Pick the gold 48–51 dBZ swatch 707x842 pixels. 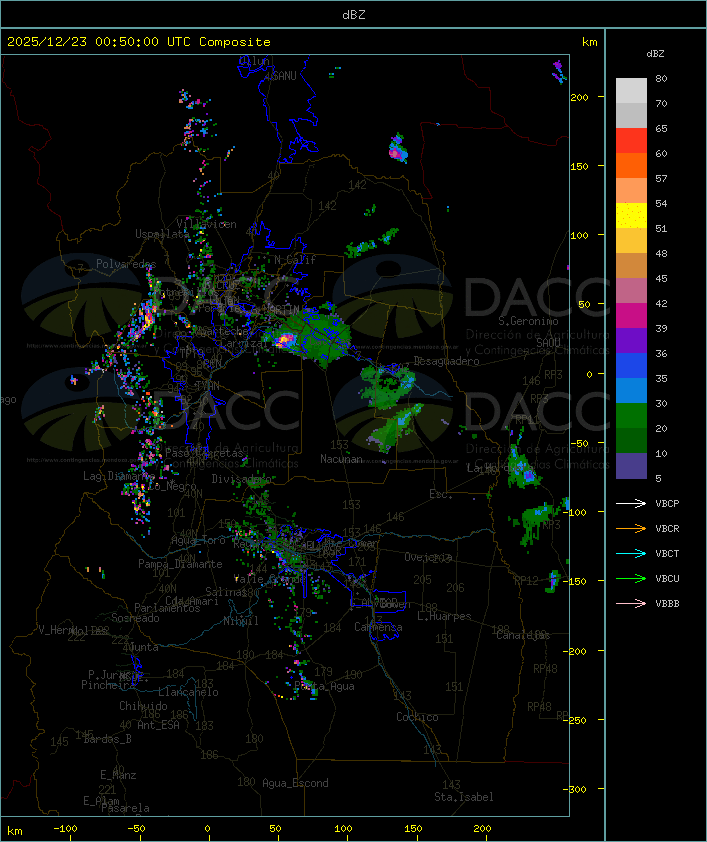(631, 241)
